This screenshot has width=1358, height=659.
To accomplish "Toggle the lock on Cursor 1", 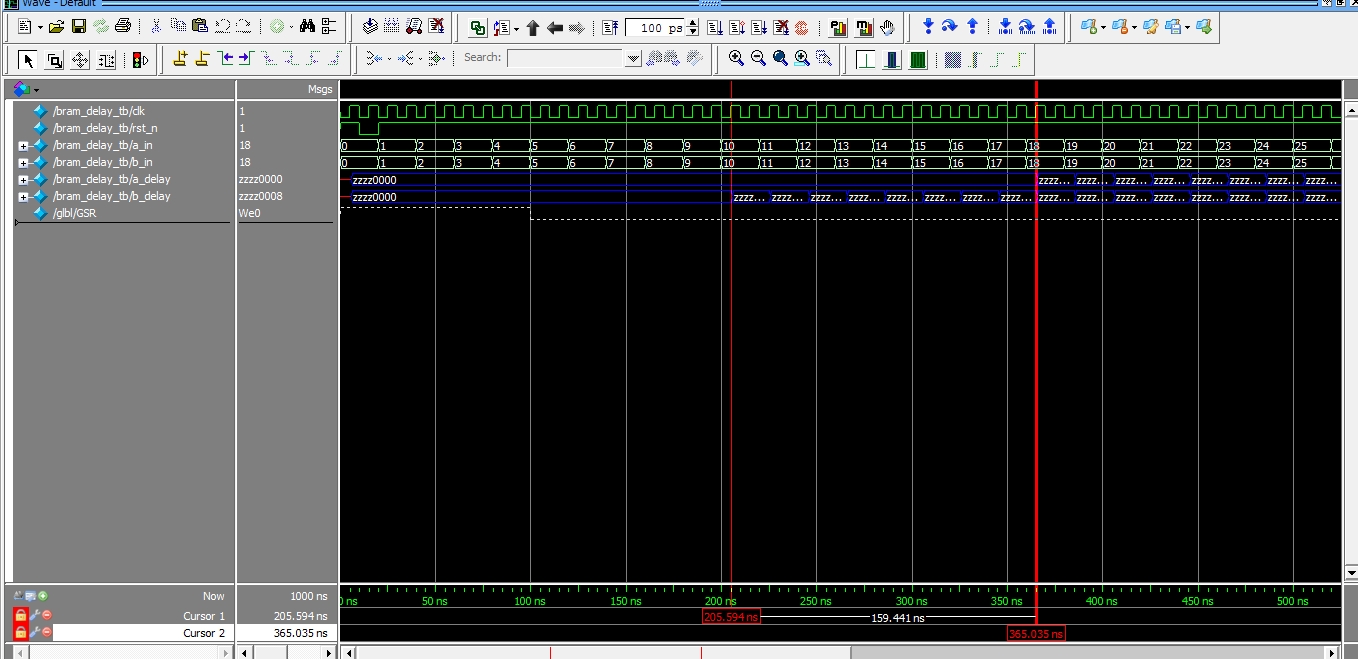I will pyautogui.click(x=20, y=616).
